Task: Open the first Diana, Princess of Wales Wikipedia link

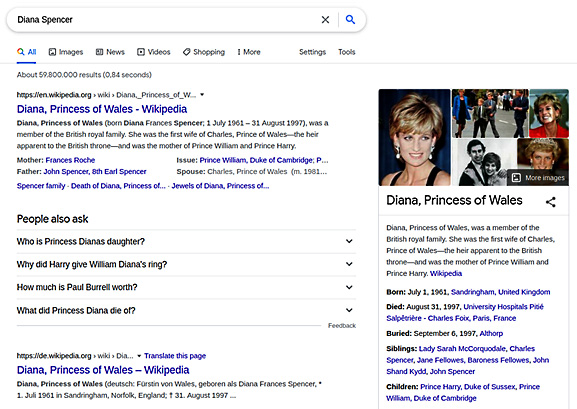Action: click(102, 109)
